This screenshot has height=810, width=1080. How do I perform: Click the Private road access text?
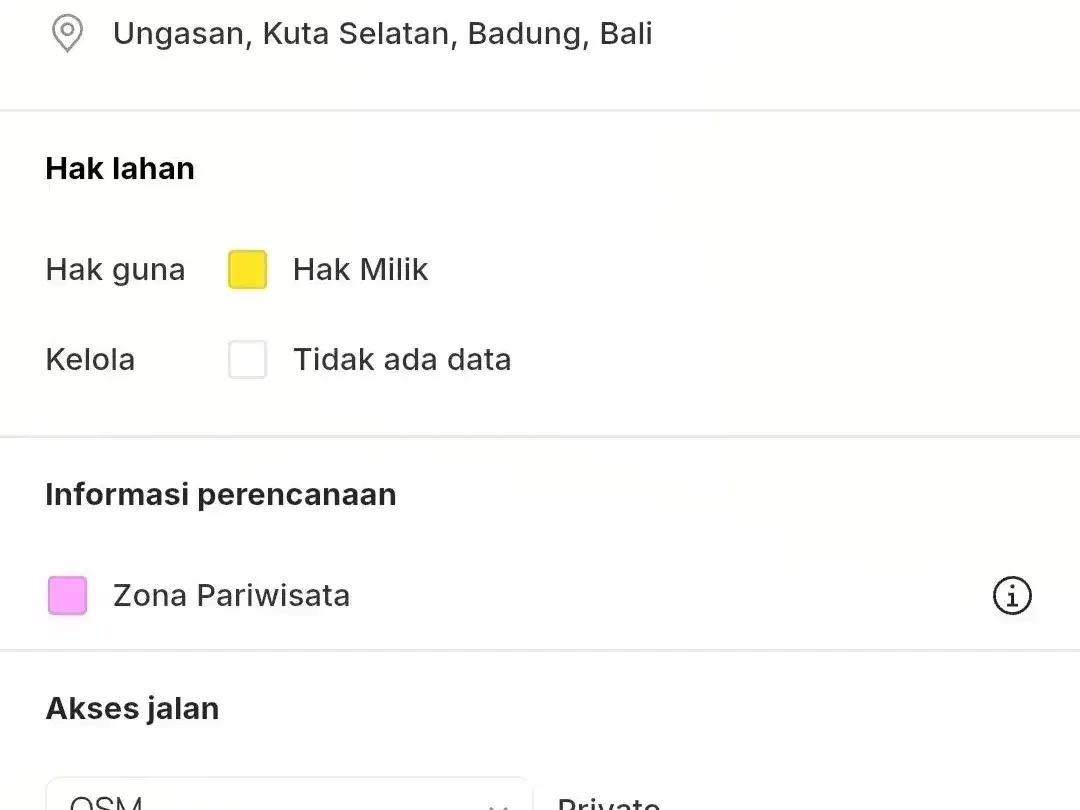pyautogui.click(x=609, y=802)
